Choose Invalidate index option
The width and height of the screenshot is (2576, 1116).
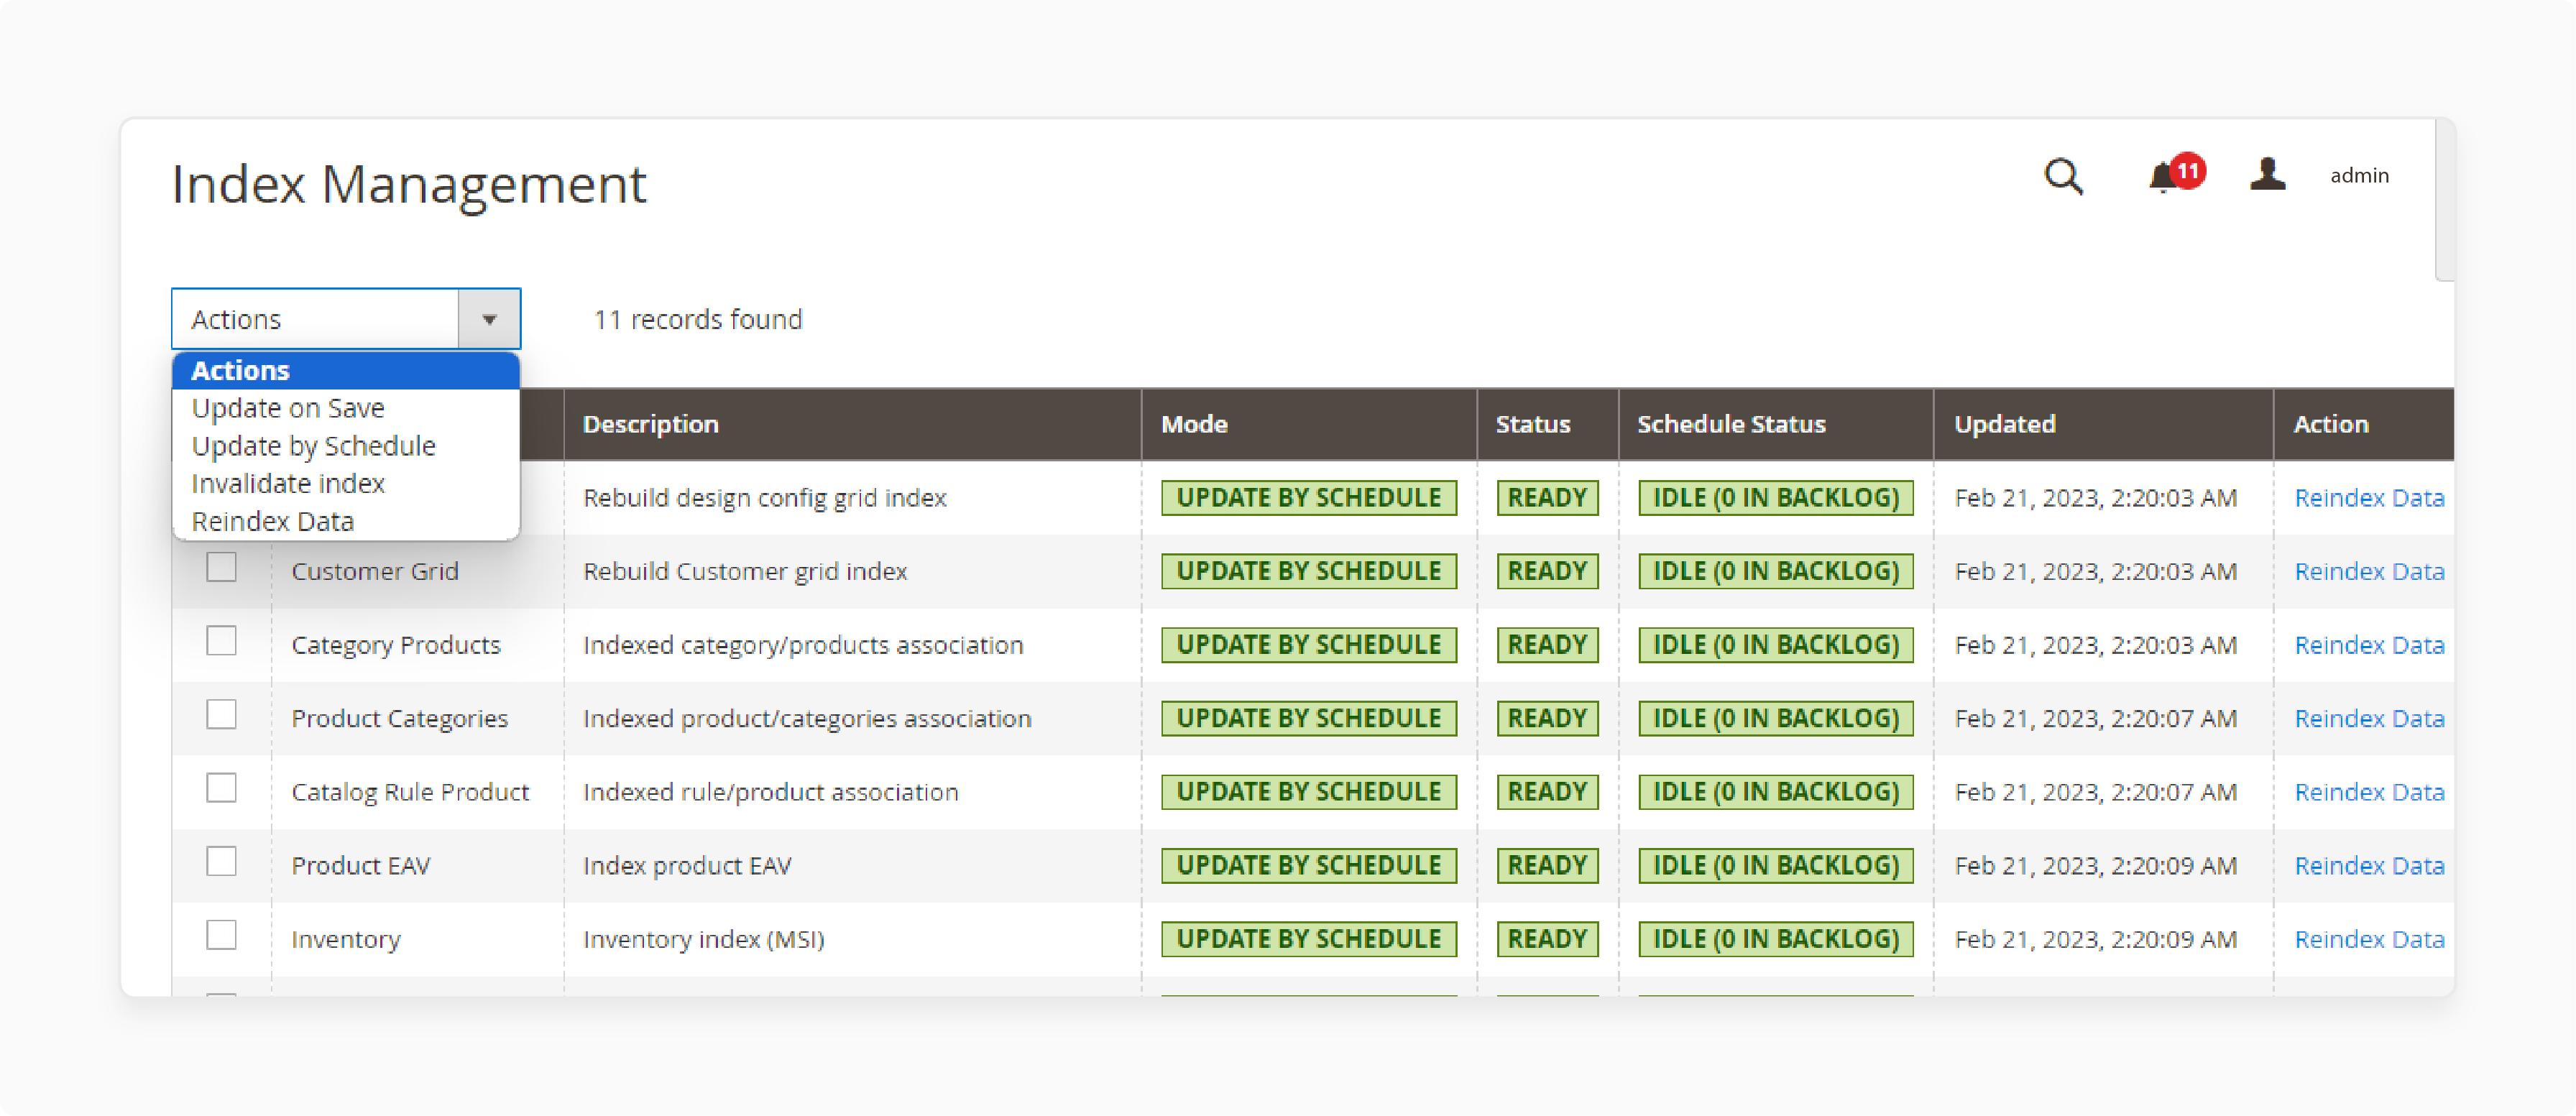(x=346, y=484)
